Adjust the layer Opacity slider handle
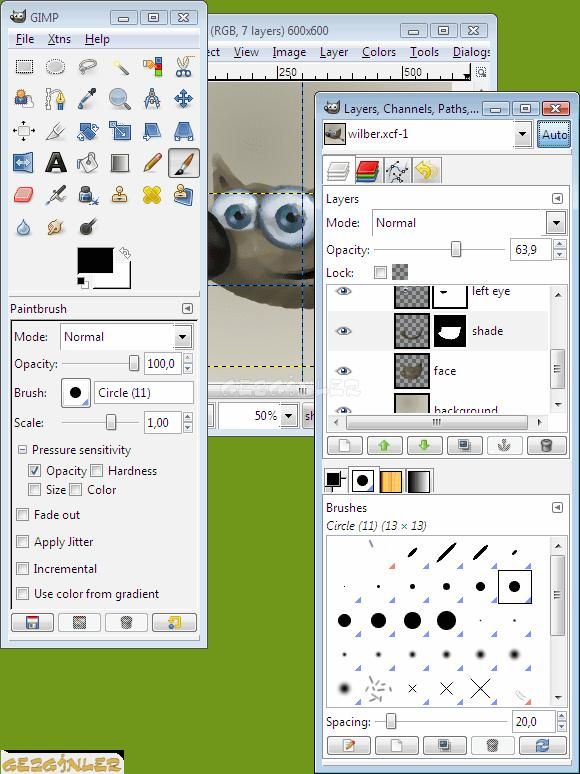 pos(456,249)
